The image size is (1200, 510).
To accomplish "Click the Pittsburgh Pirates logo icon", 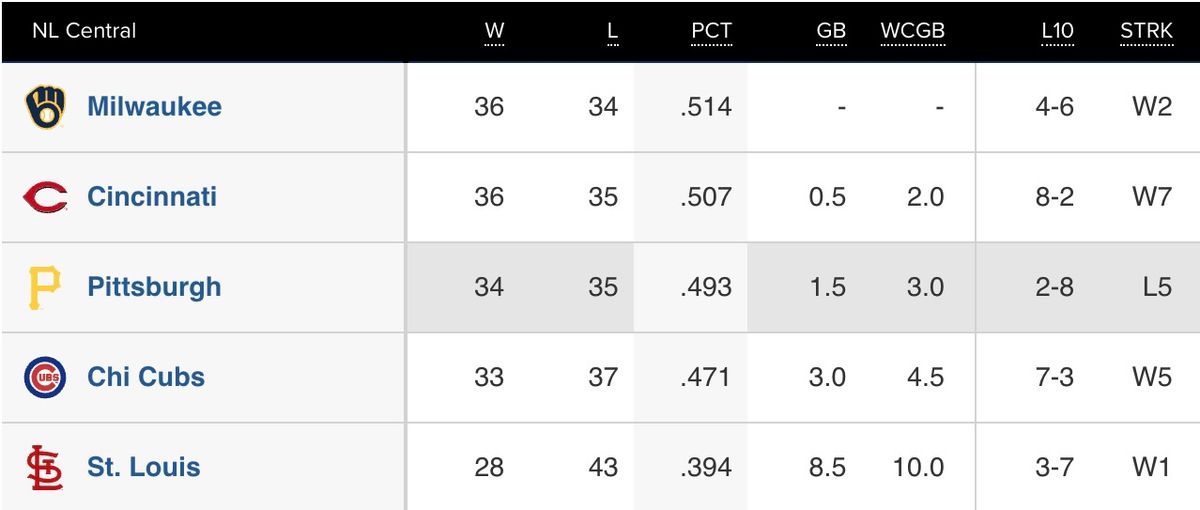I will 45,287.
